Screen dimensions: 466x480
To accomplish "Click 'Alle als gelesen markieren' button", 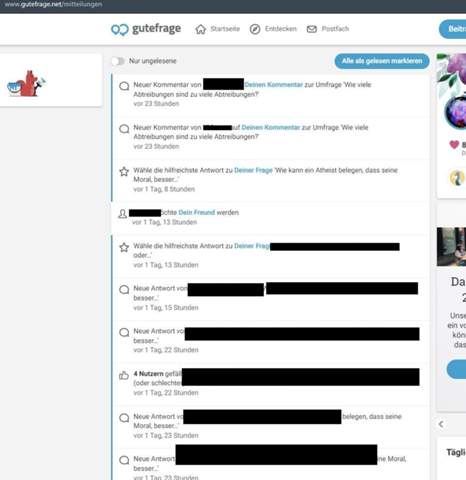I will (x=382, y=61).
